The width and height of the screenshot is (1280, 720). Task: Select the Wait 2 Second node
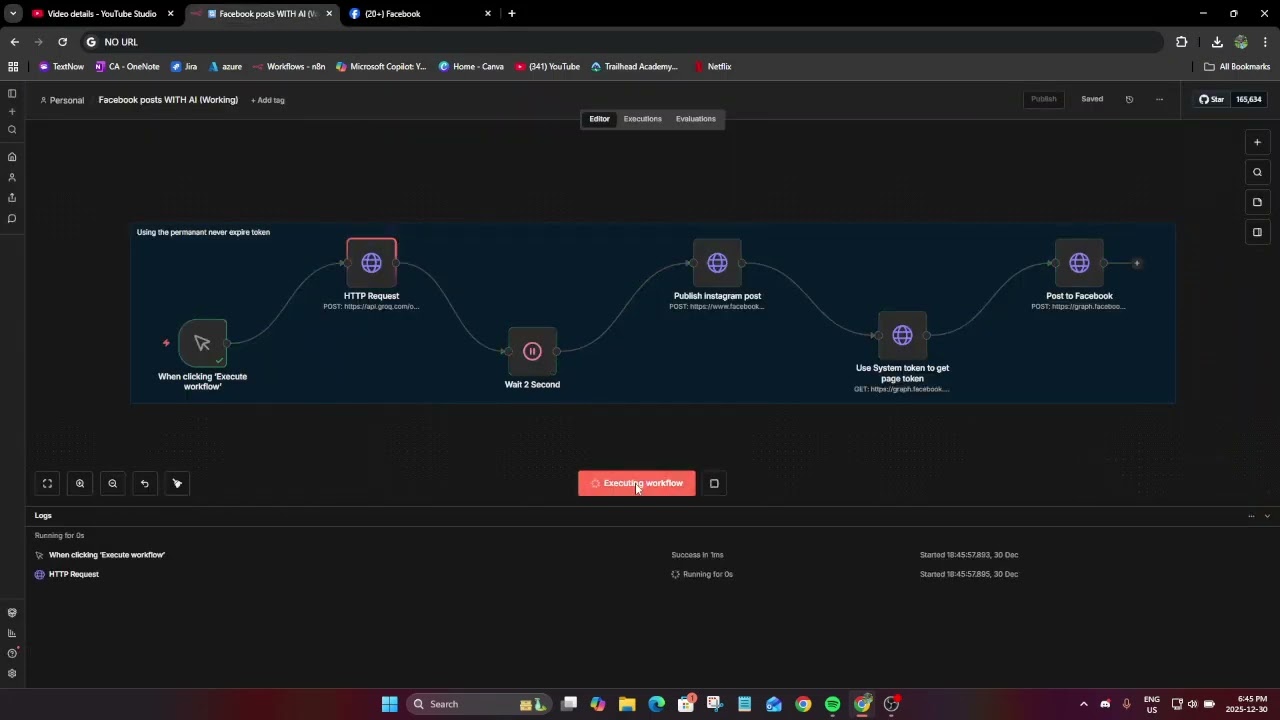[532, 351]
